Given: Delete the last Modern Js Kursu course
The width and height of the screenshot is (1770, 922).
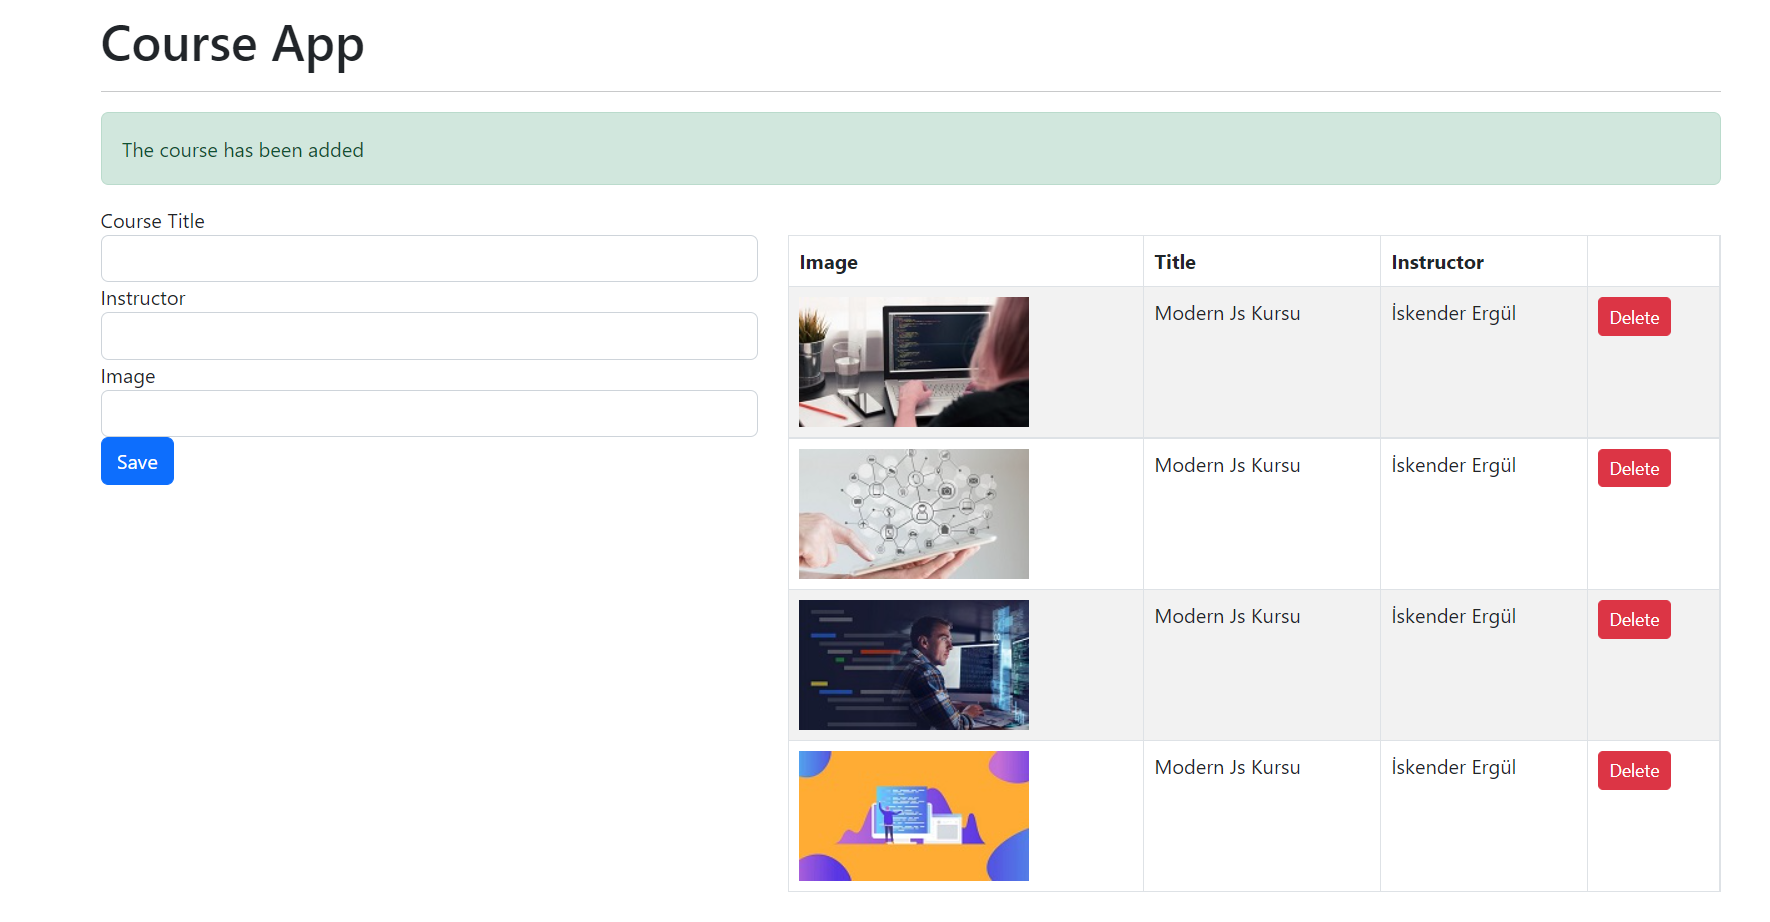Looking at the screenshot, I should click(1633, 770).
